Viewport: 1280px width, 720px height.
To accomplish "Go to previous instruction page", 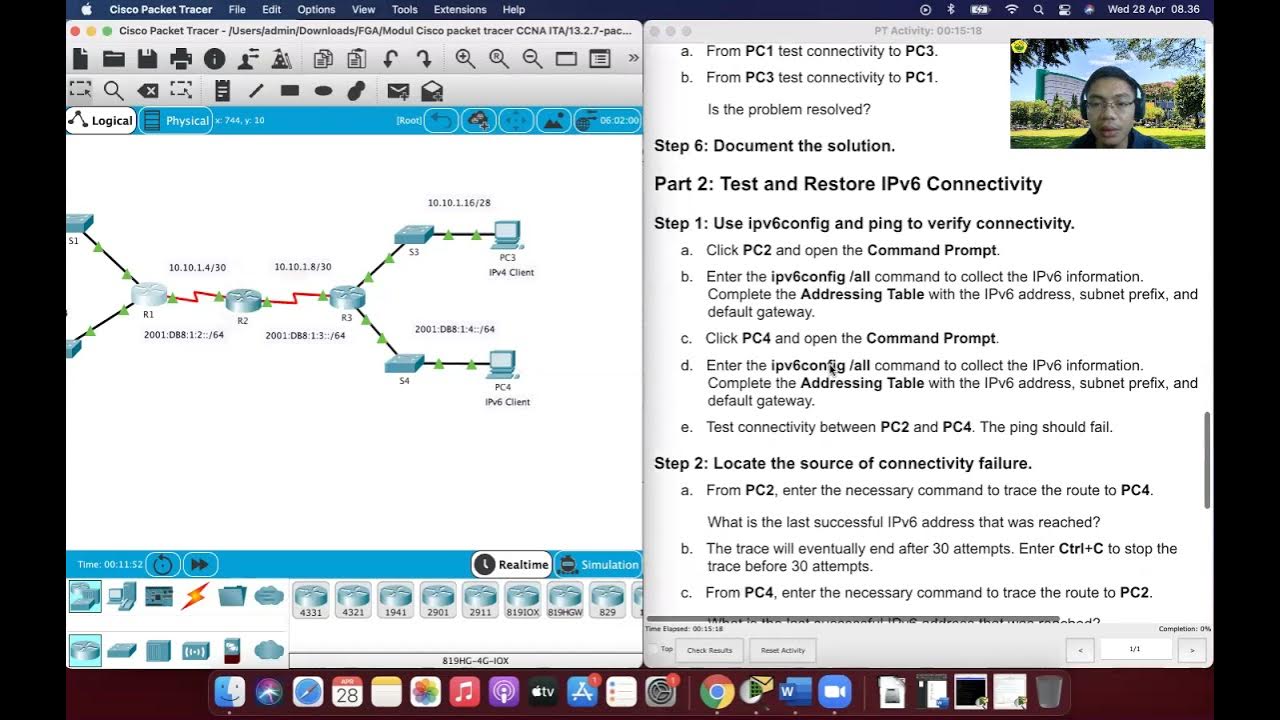I will click(x=1080, y=650).
